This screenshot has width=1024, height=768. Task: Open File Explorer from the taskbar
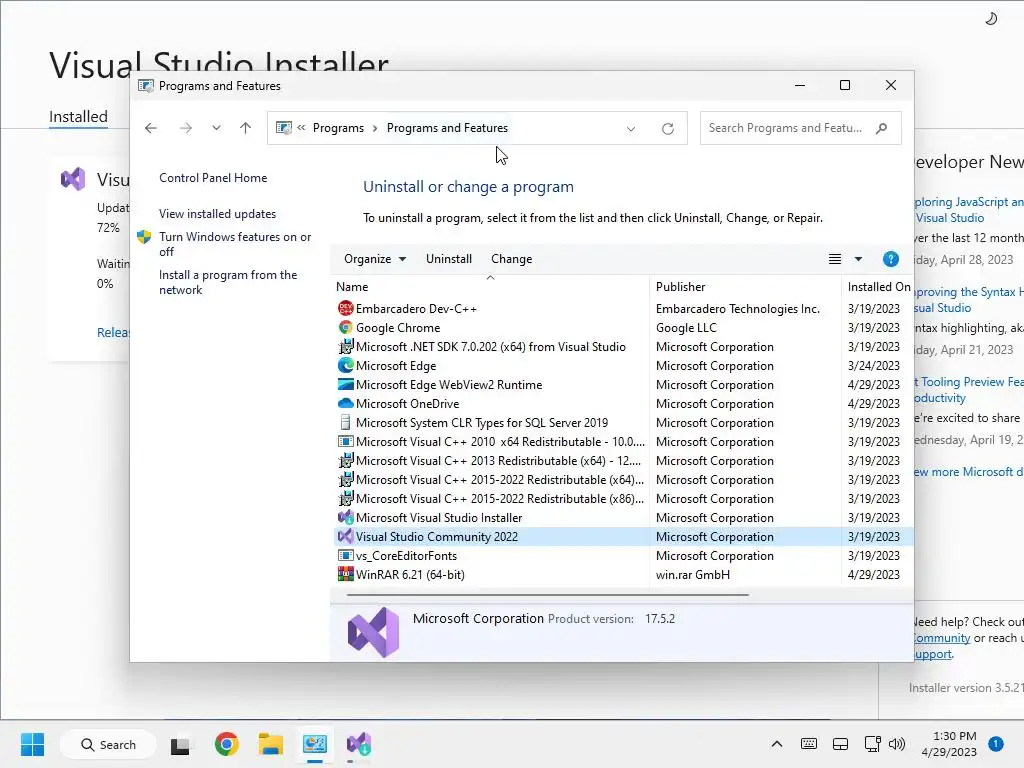(270, 744)
